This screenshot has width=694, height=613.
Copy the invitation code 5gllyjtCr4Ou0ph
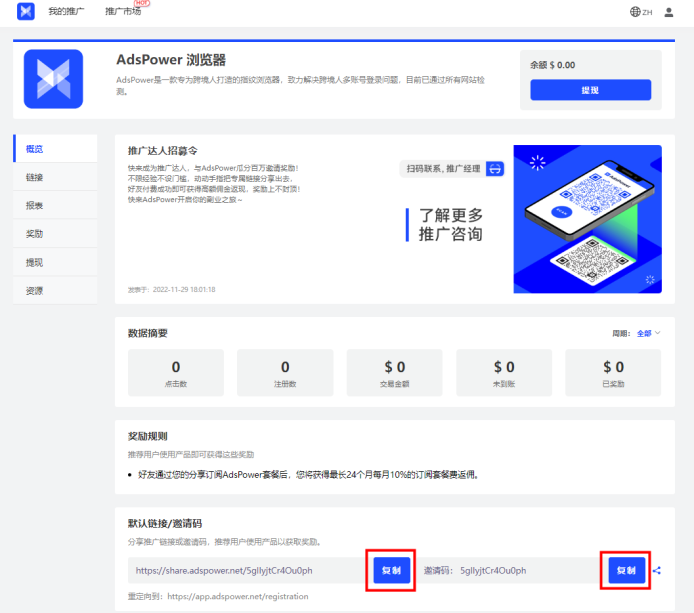coord(626,571)
